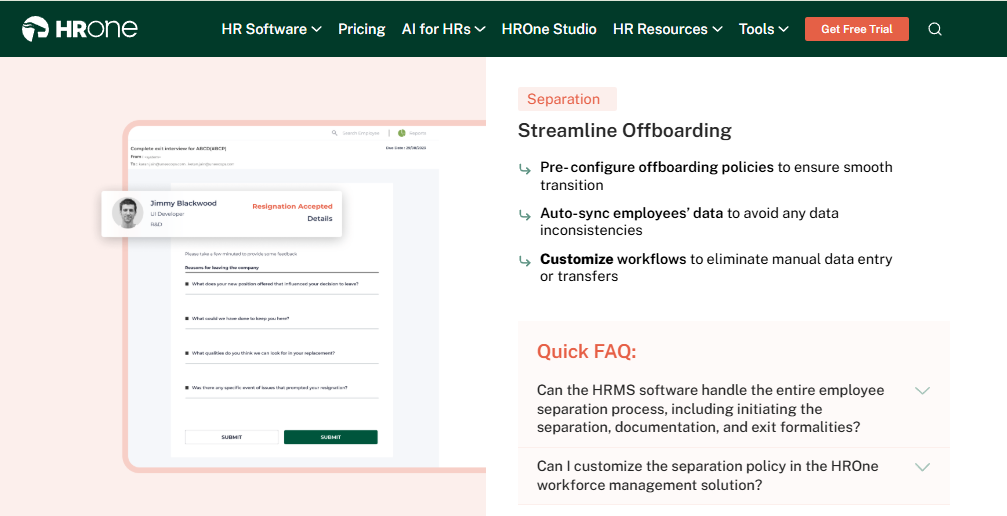1007x516 pixels.
Task: Click the white SUBMIT button in mockup
Action: [x=232, y=437]
